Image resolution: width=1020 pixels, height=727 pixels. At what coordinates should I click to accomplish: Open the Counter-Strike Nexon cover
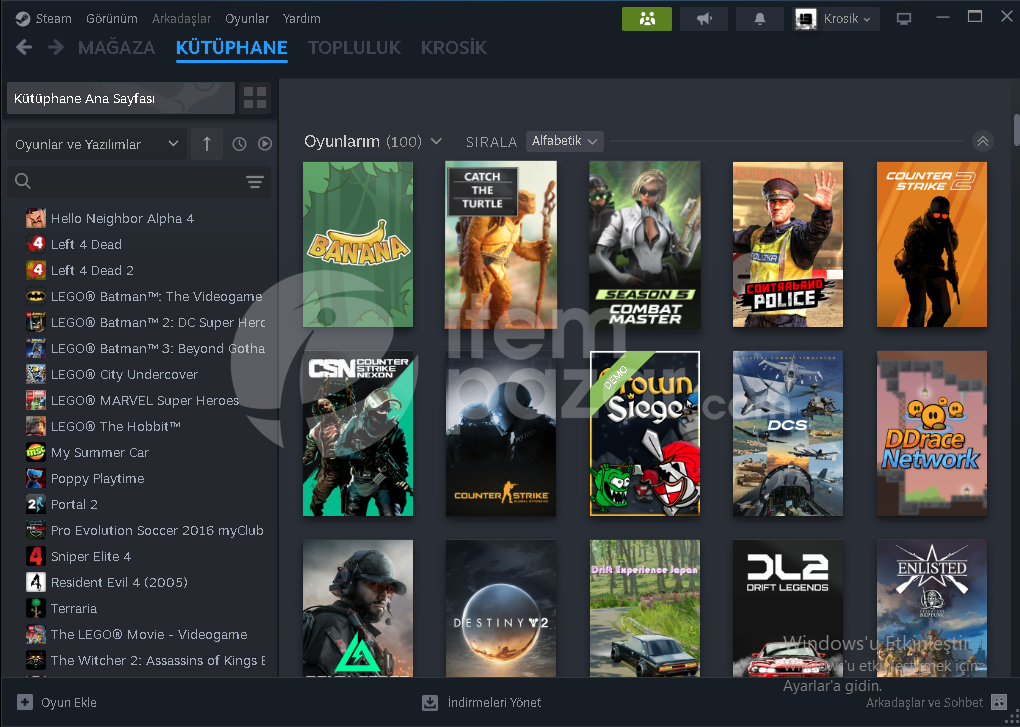[358, 434]
